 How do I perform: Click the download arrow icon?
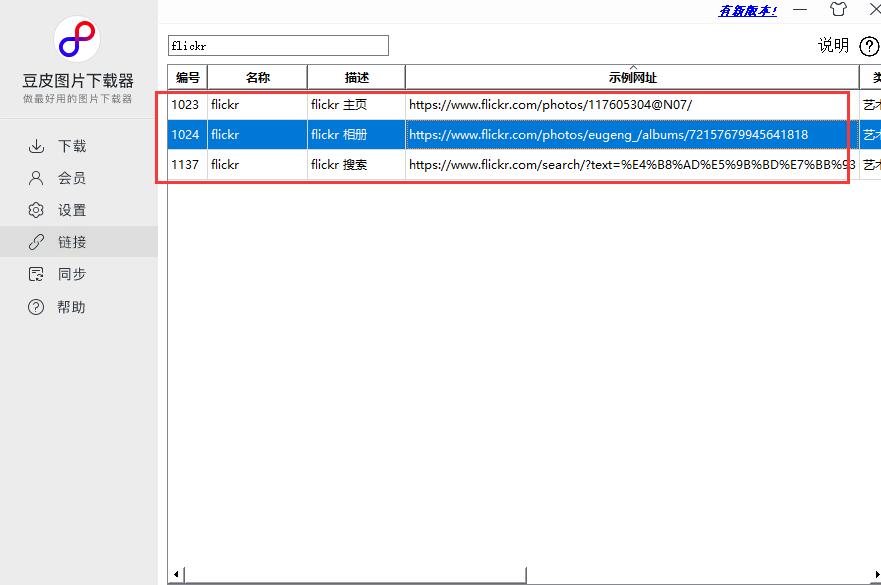36,146
